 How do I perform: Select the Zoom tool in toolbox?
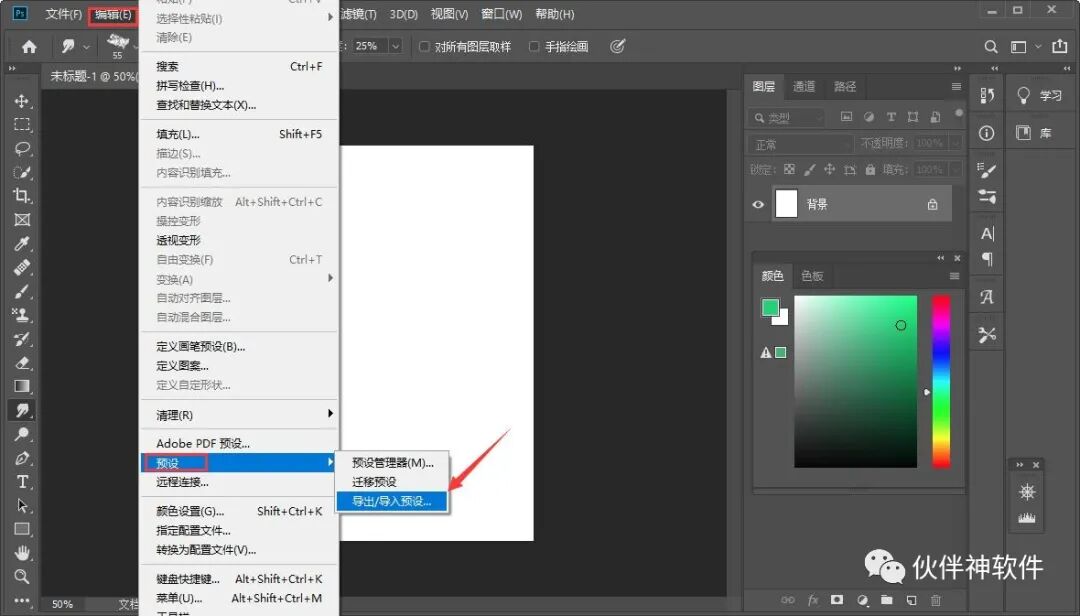[22, 576]
